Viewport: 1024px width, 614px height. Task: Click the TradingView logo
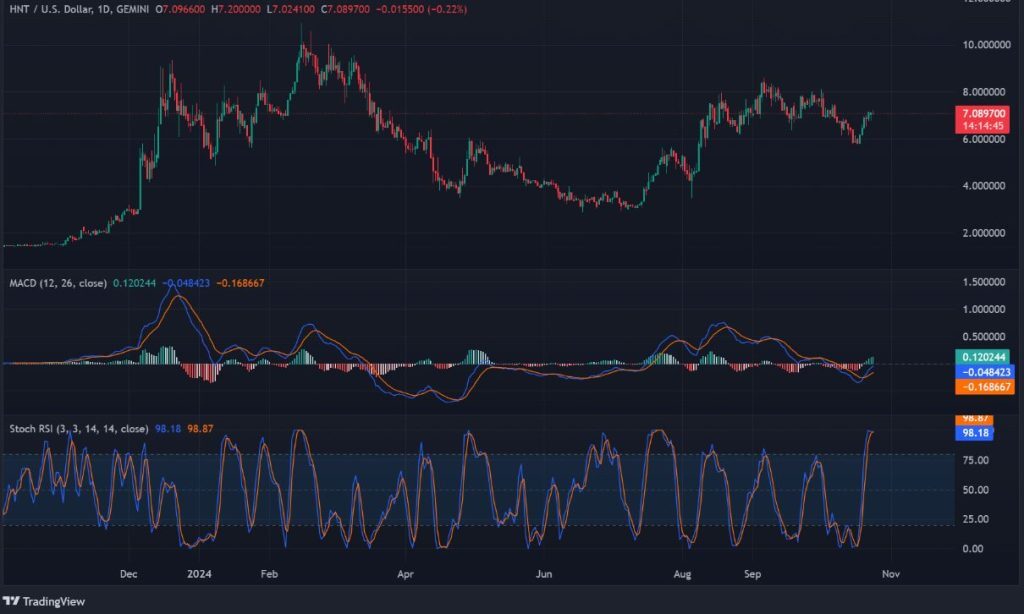click(x=44, y=601)
